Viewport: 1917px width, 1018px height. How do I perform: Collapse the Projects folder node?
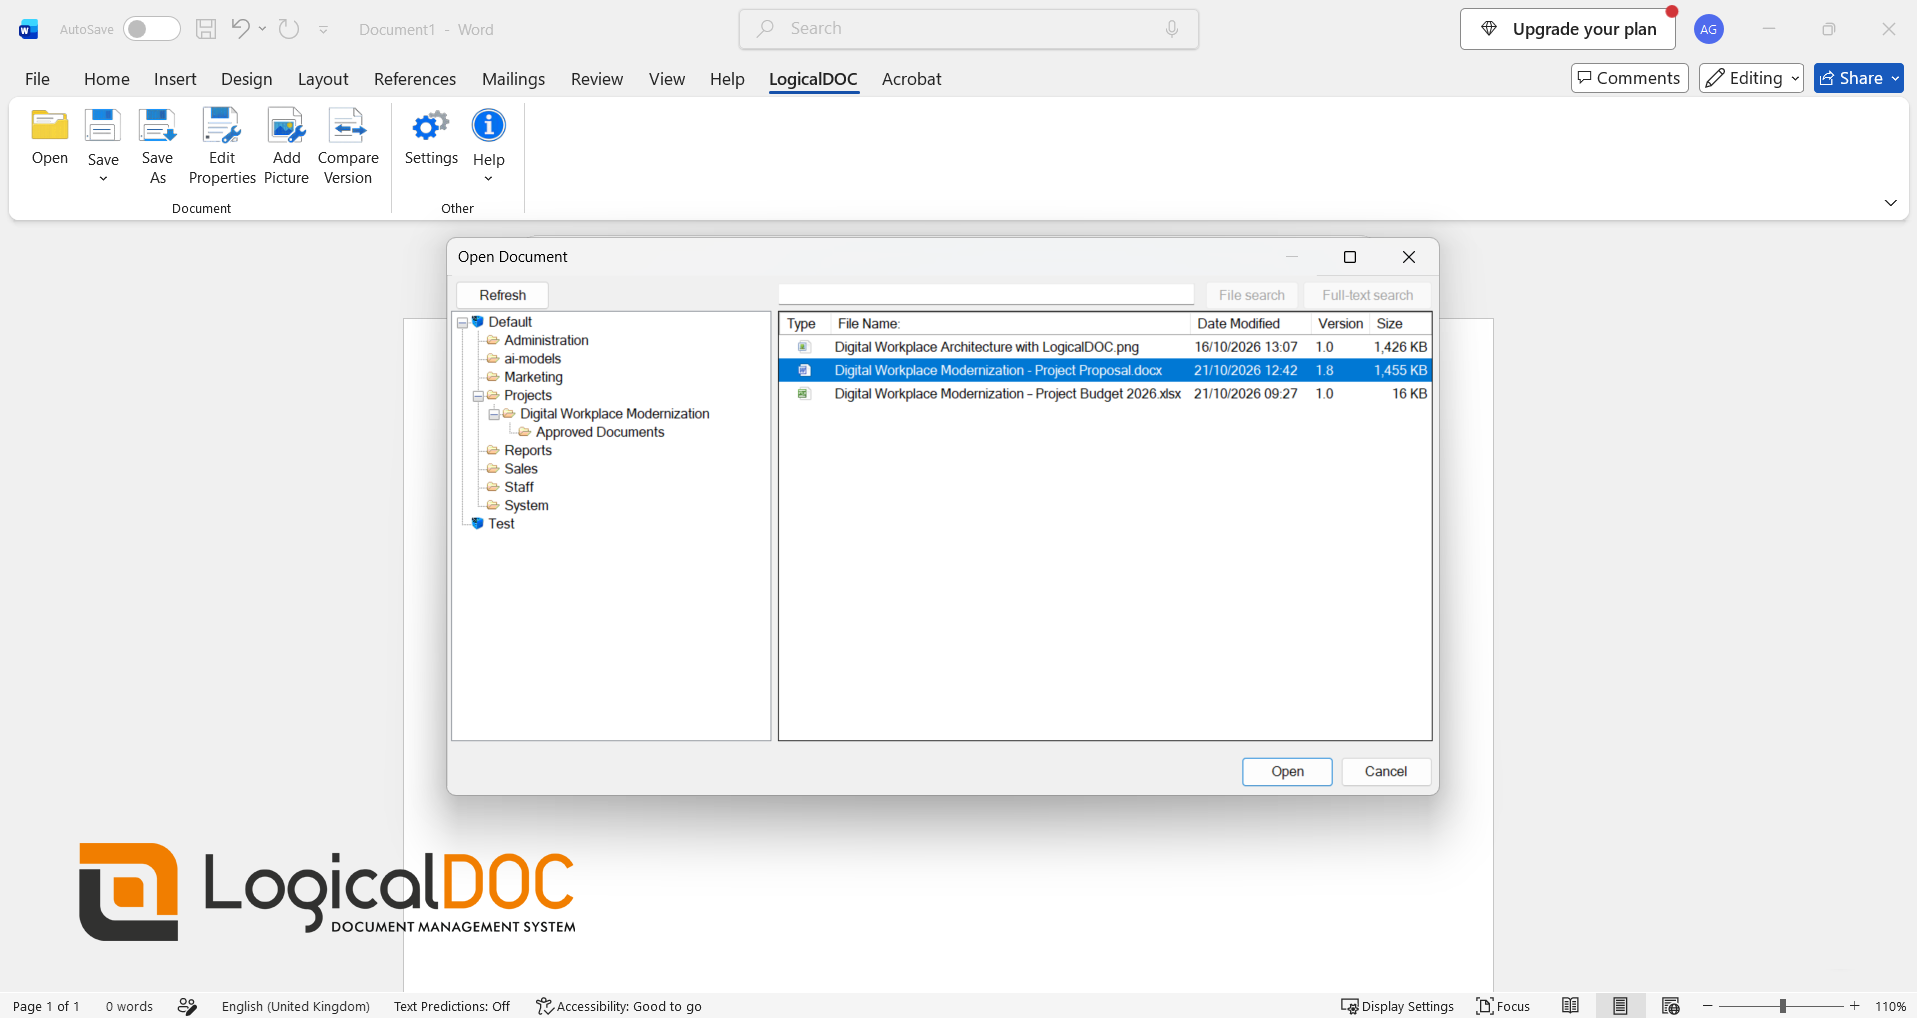(478, 397)
